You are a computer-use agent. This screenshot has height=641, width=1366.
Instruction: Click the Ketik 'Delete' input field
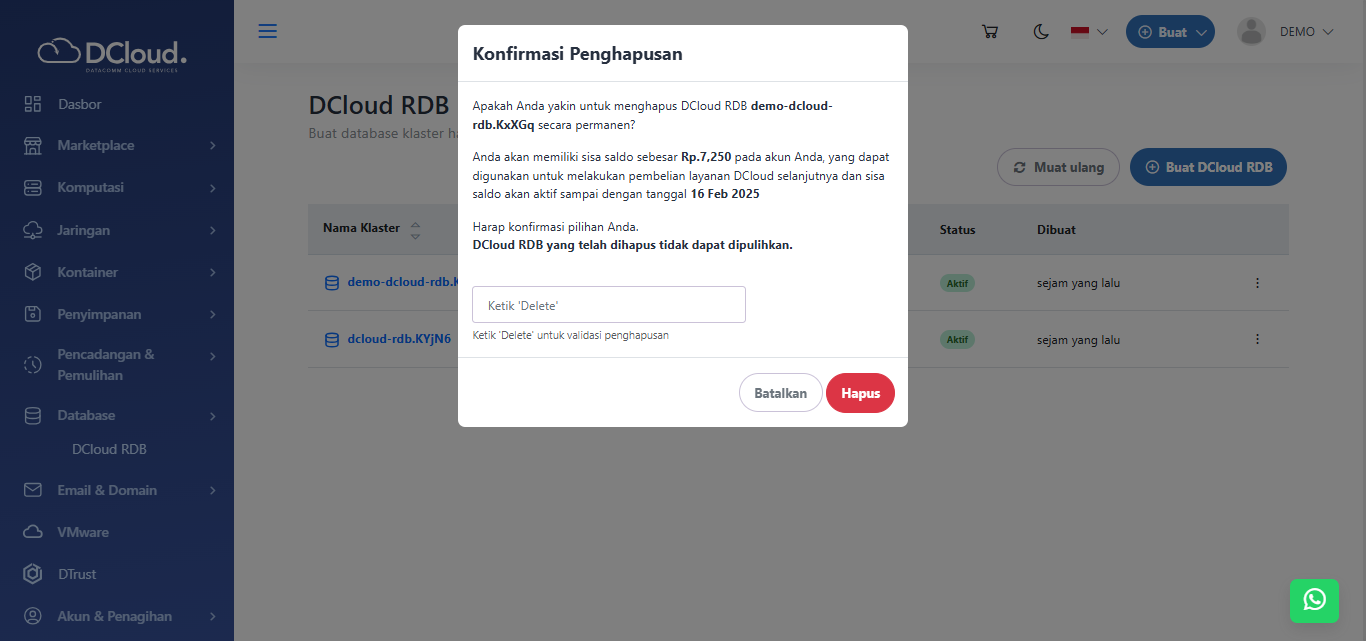(608, 305)
